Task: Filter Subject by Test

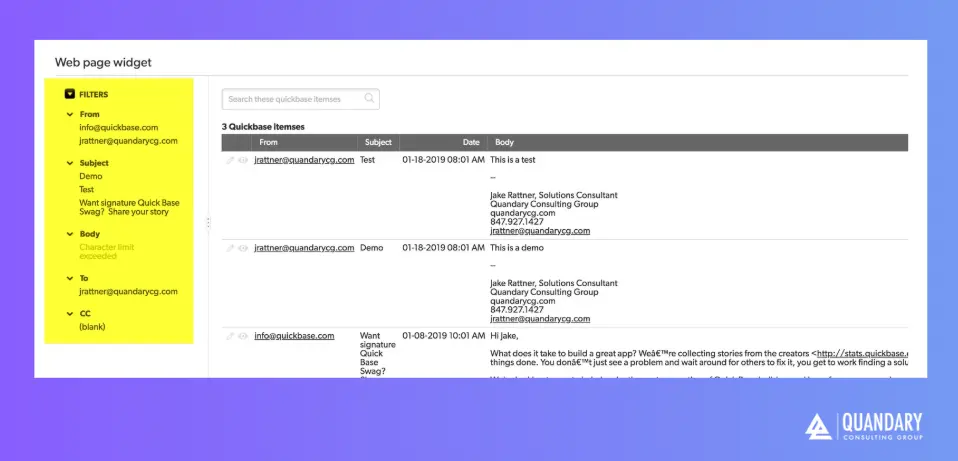Action: 87,189
